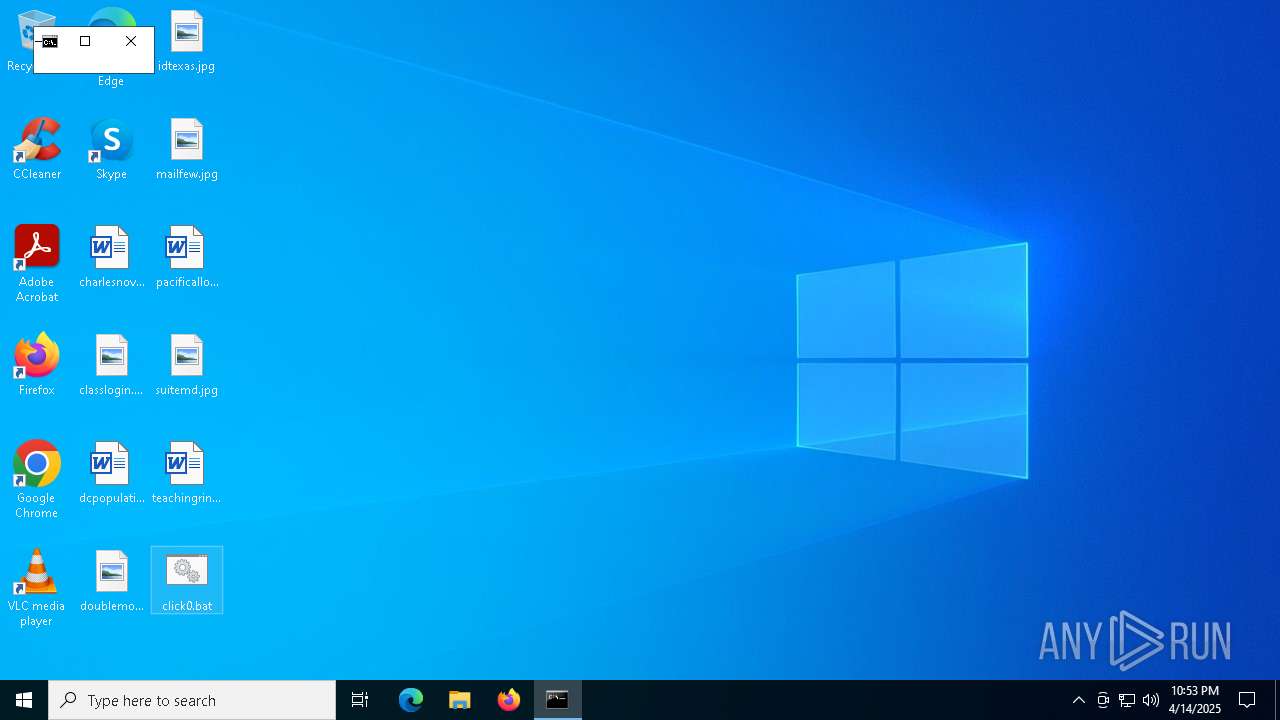Open the Windows Start menu
1280x720 pixels.
(x=24, y=700)
